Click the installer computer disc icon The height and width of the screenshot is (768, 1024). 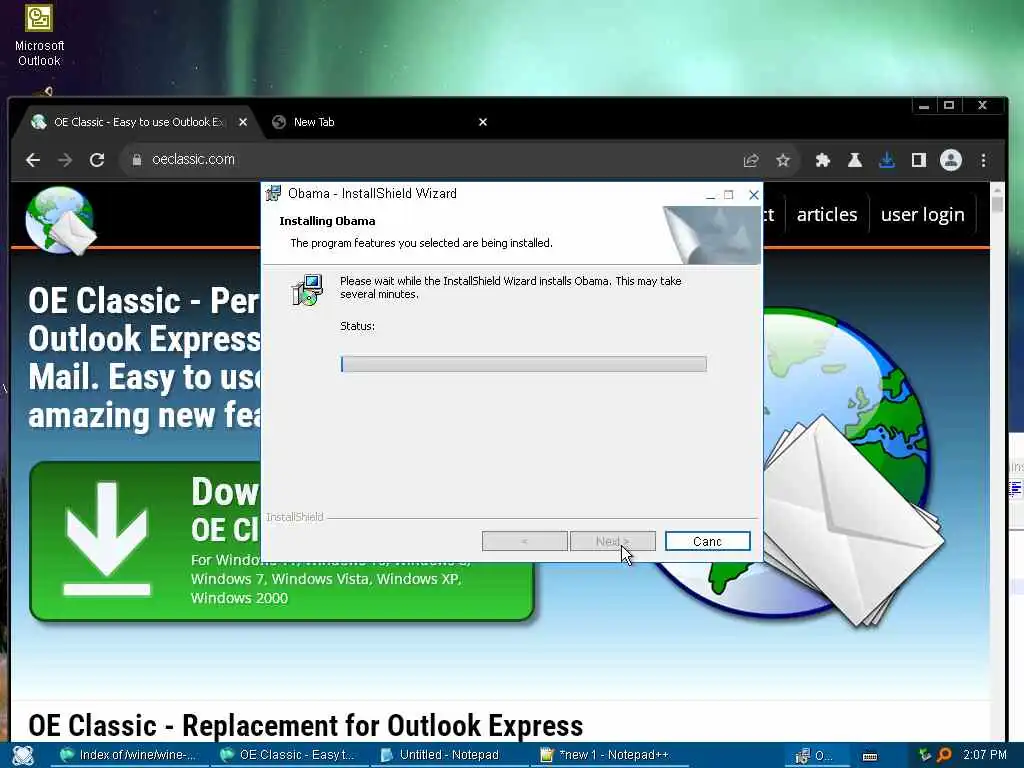pyautogui.click(x=307, y=291)
